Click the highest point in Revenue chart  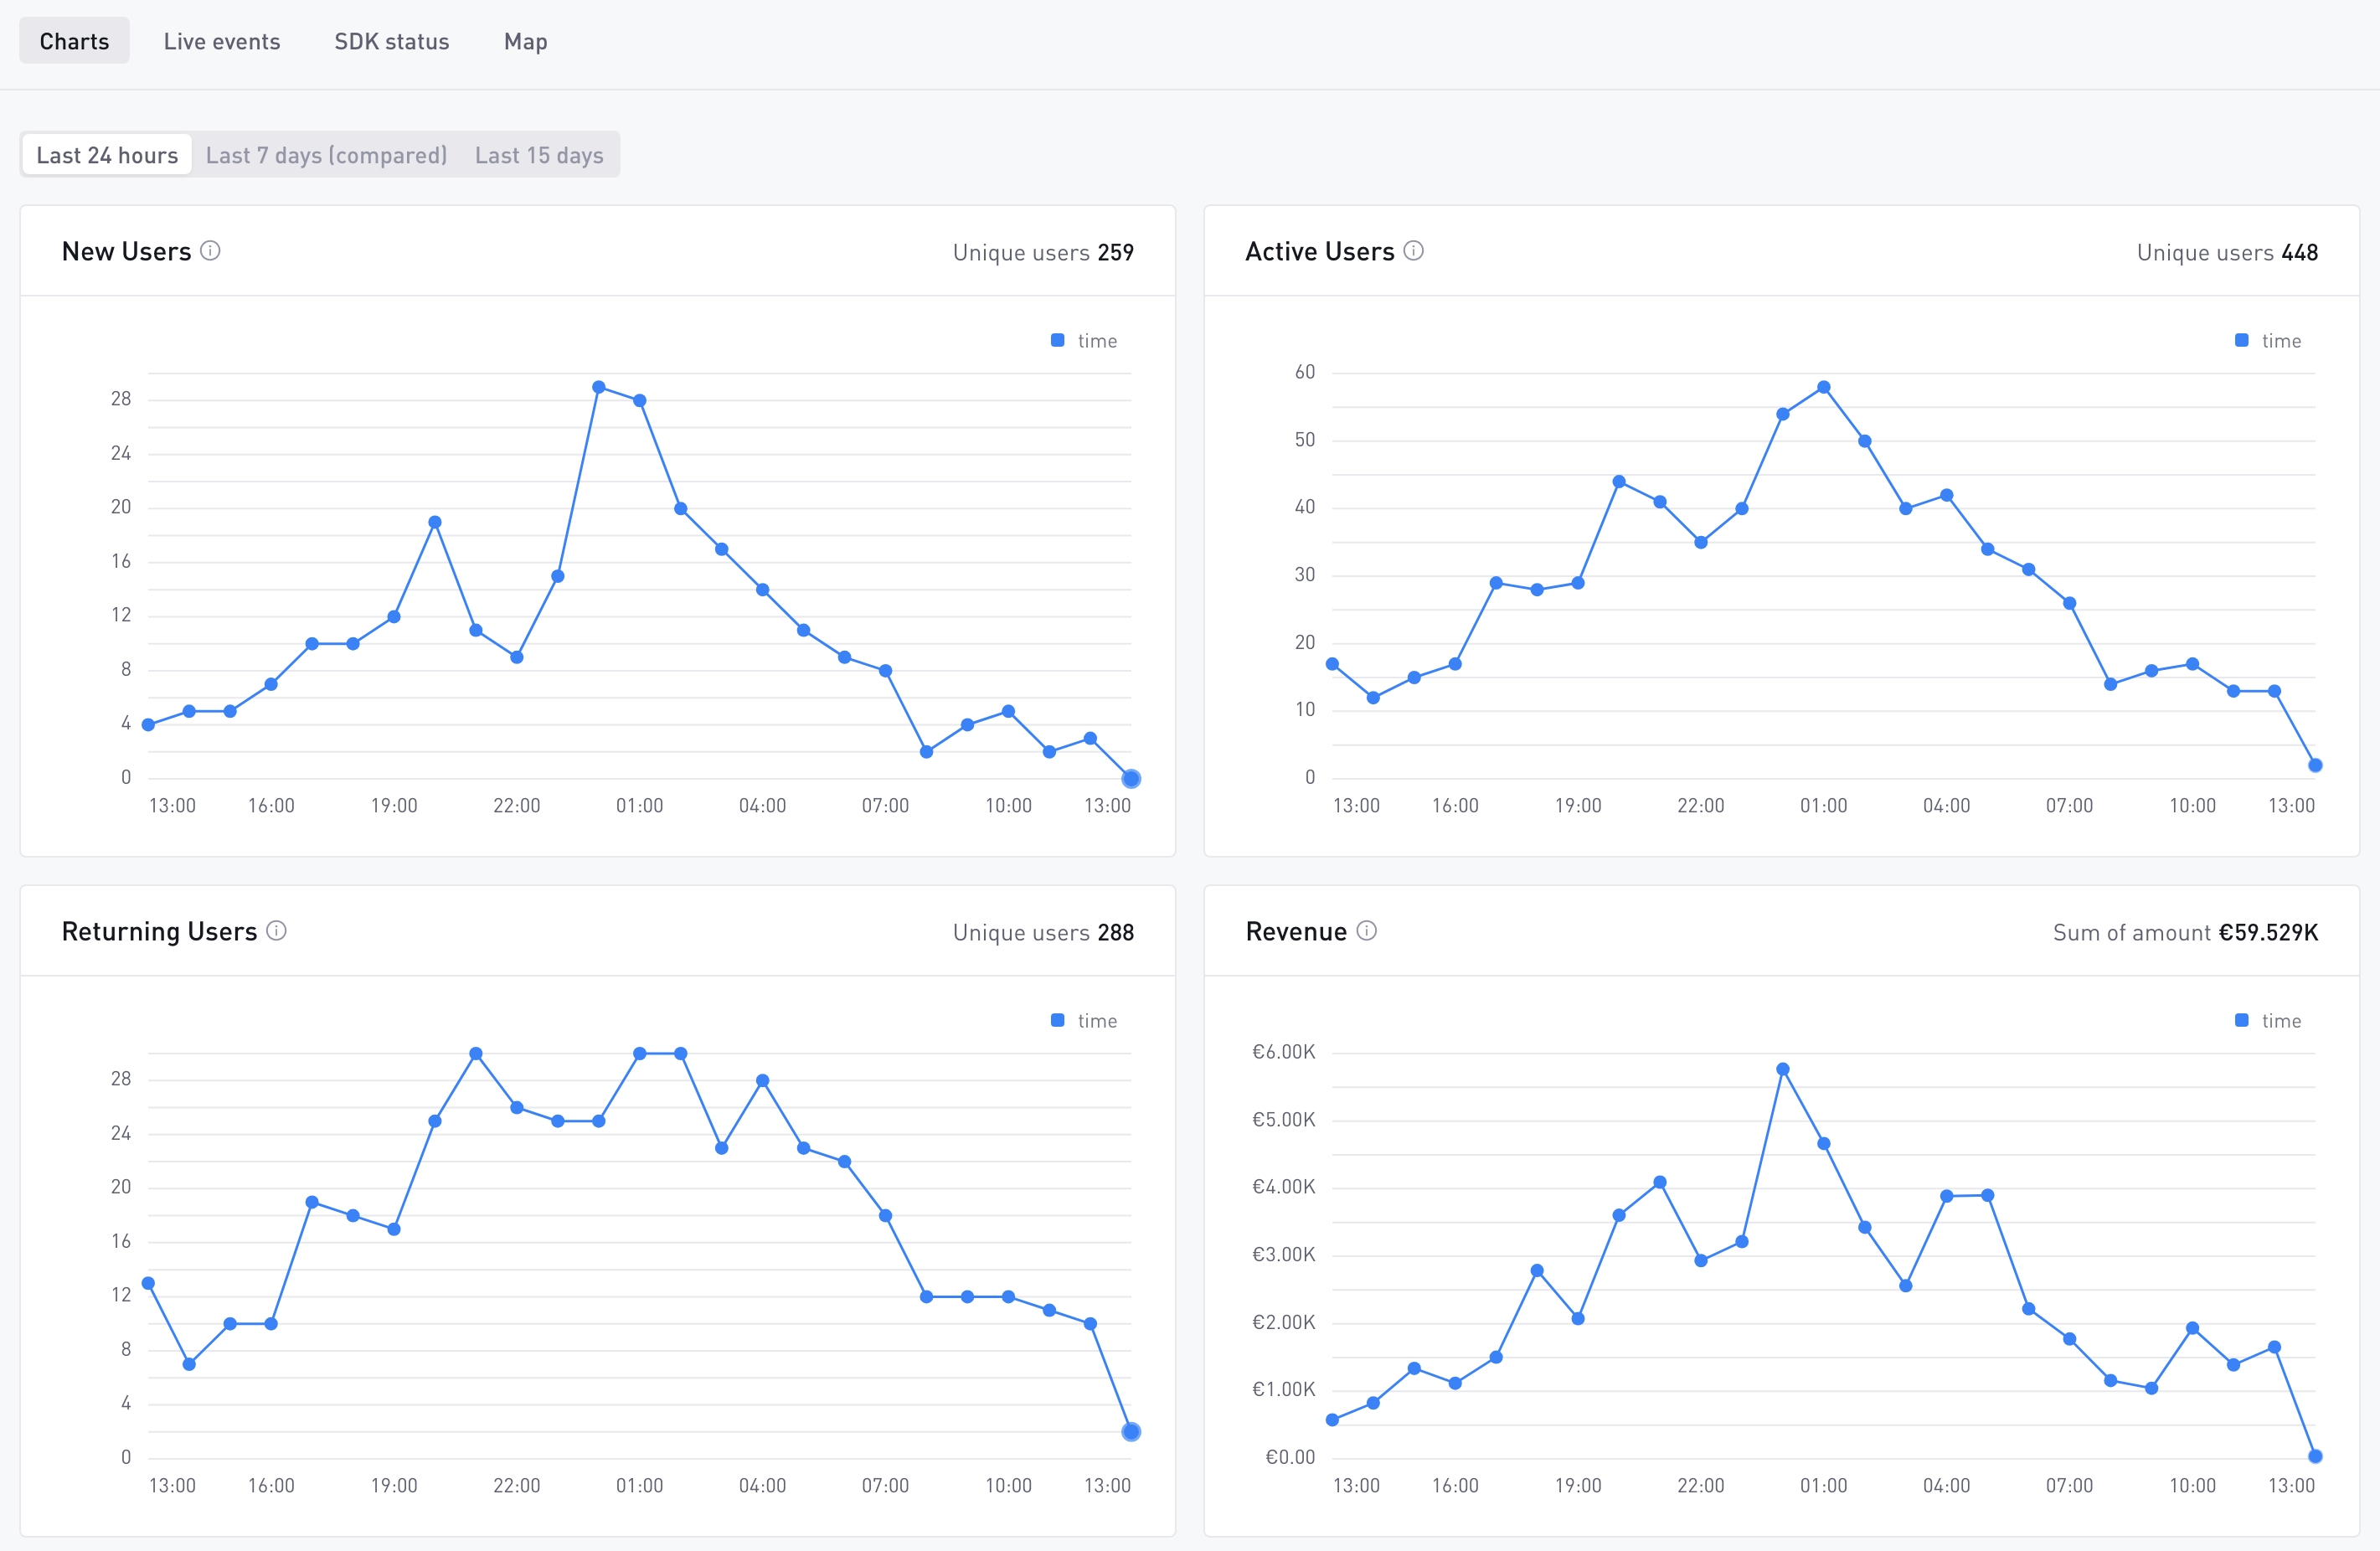1783,1069
